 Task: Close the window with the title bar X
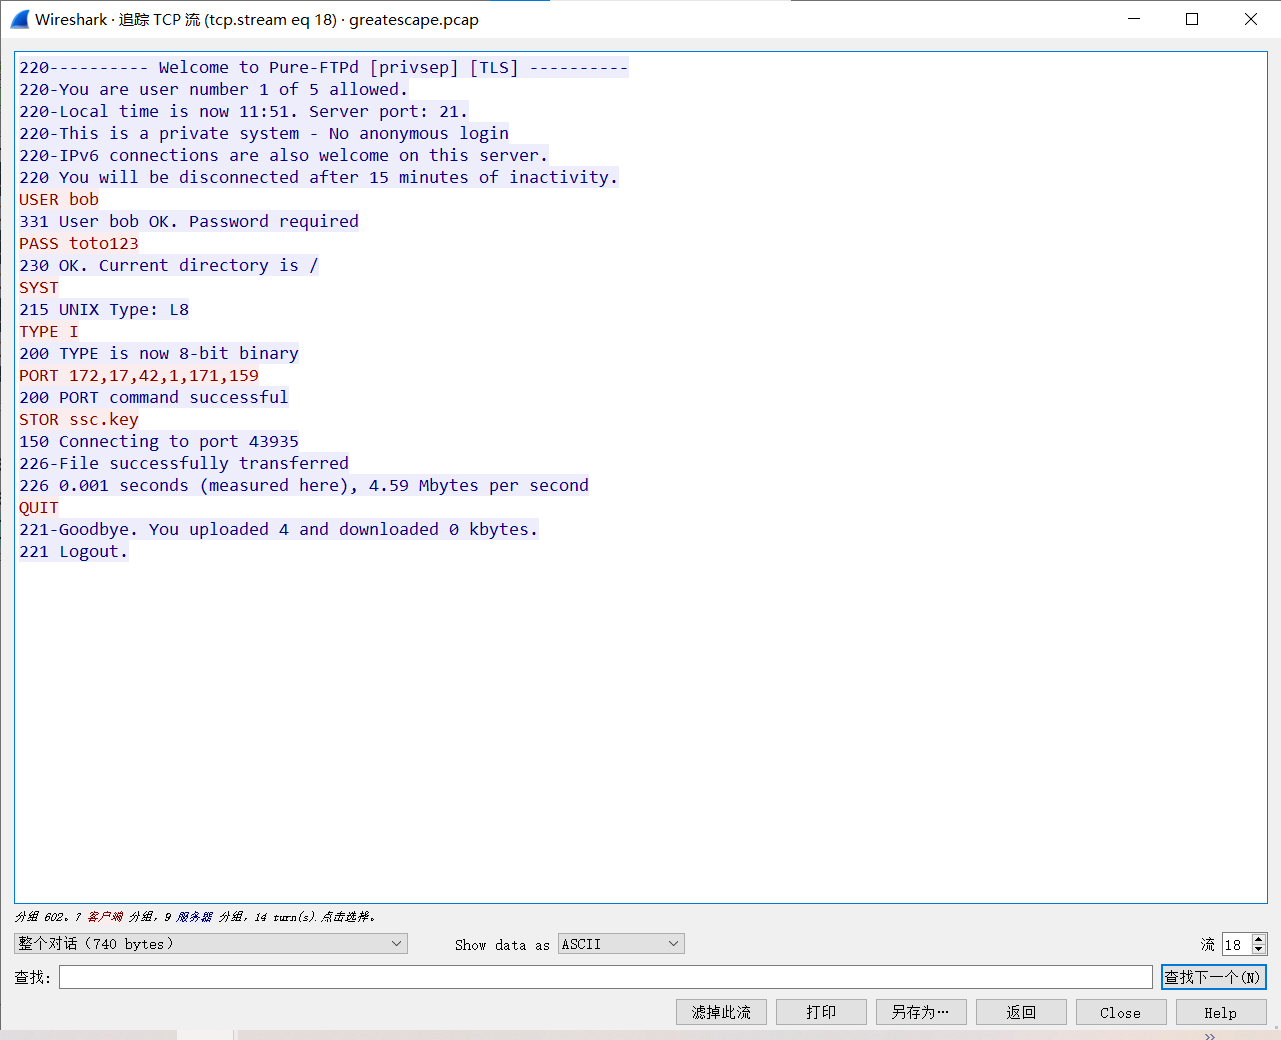tap(1250, 19)
